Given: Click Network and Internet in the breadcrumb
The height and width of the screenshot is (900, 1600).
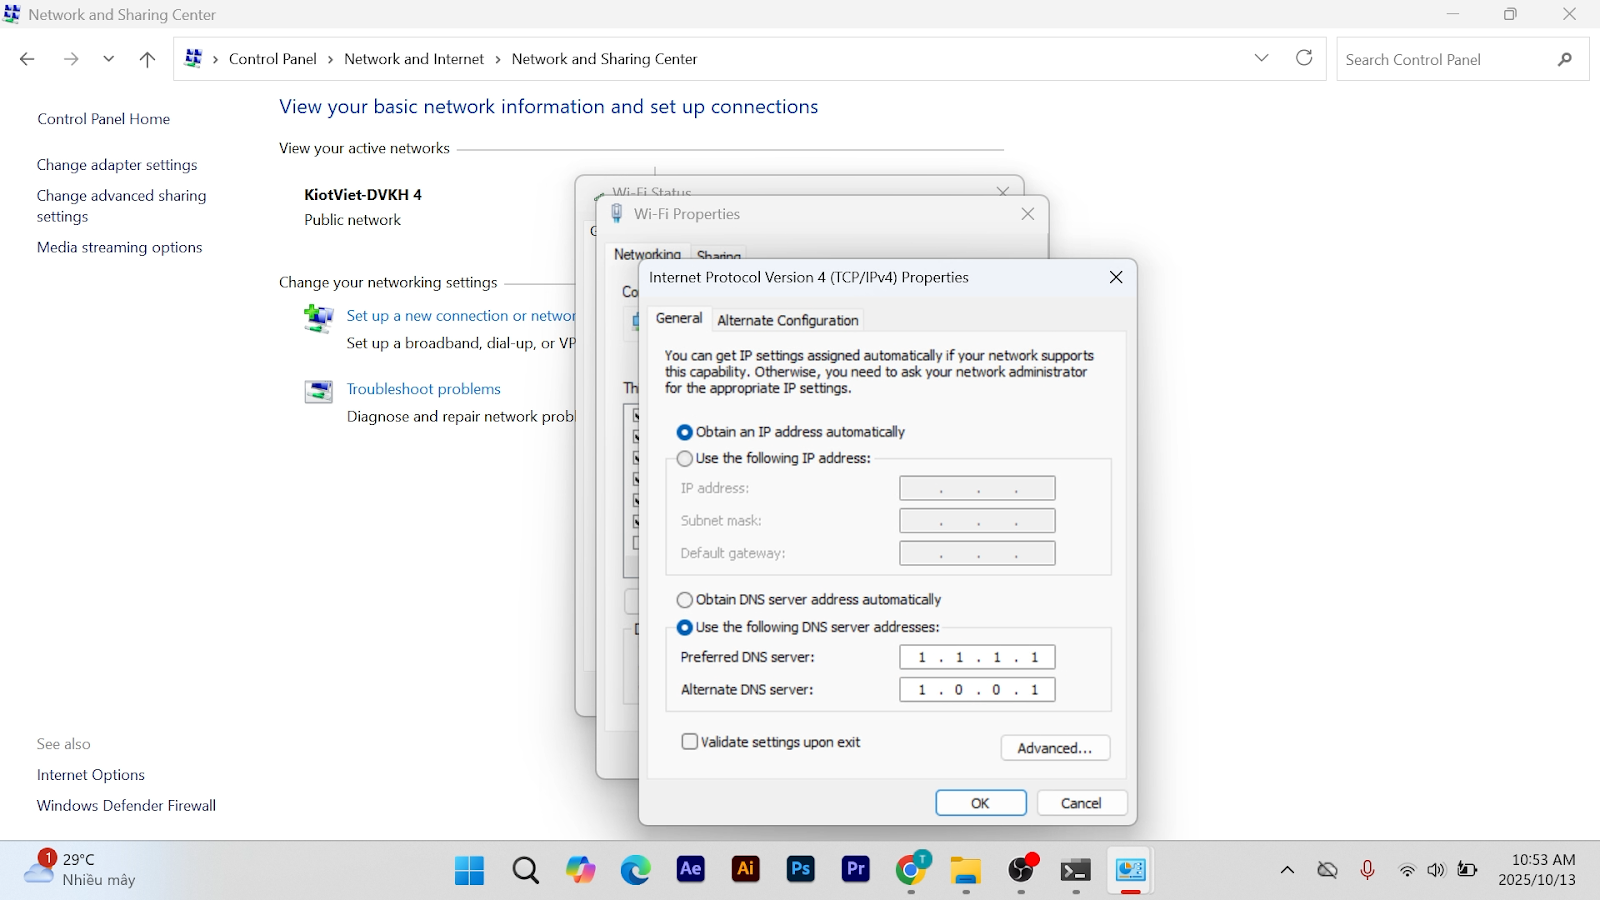Looking at the screenshot, I should [x=414, y=59].
